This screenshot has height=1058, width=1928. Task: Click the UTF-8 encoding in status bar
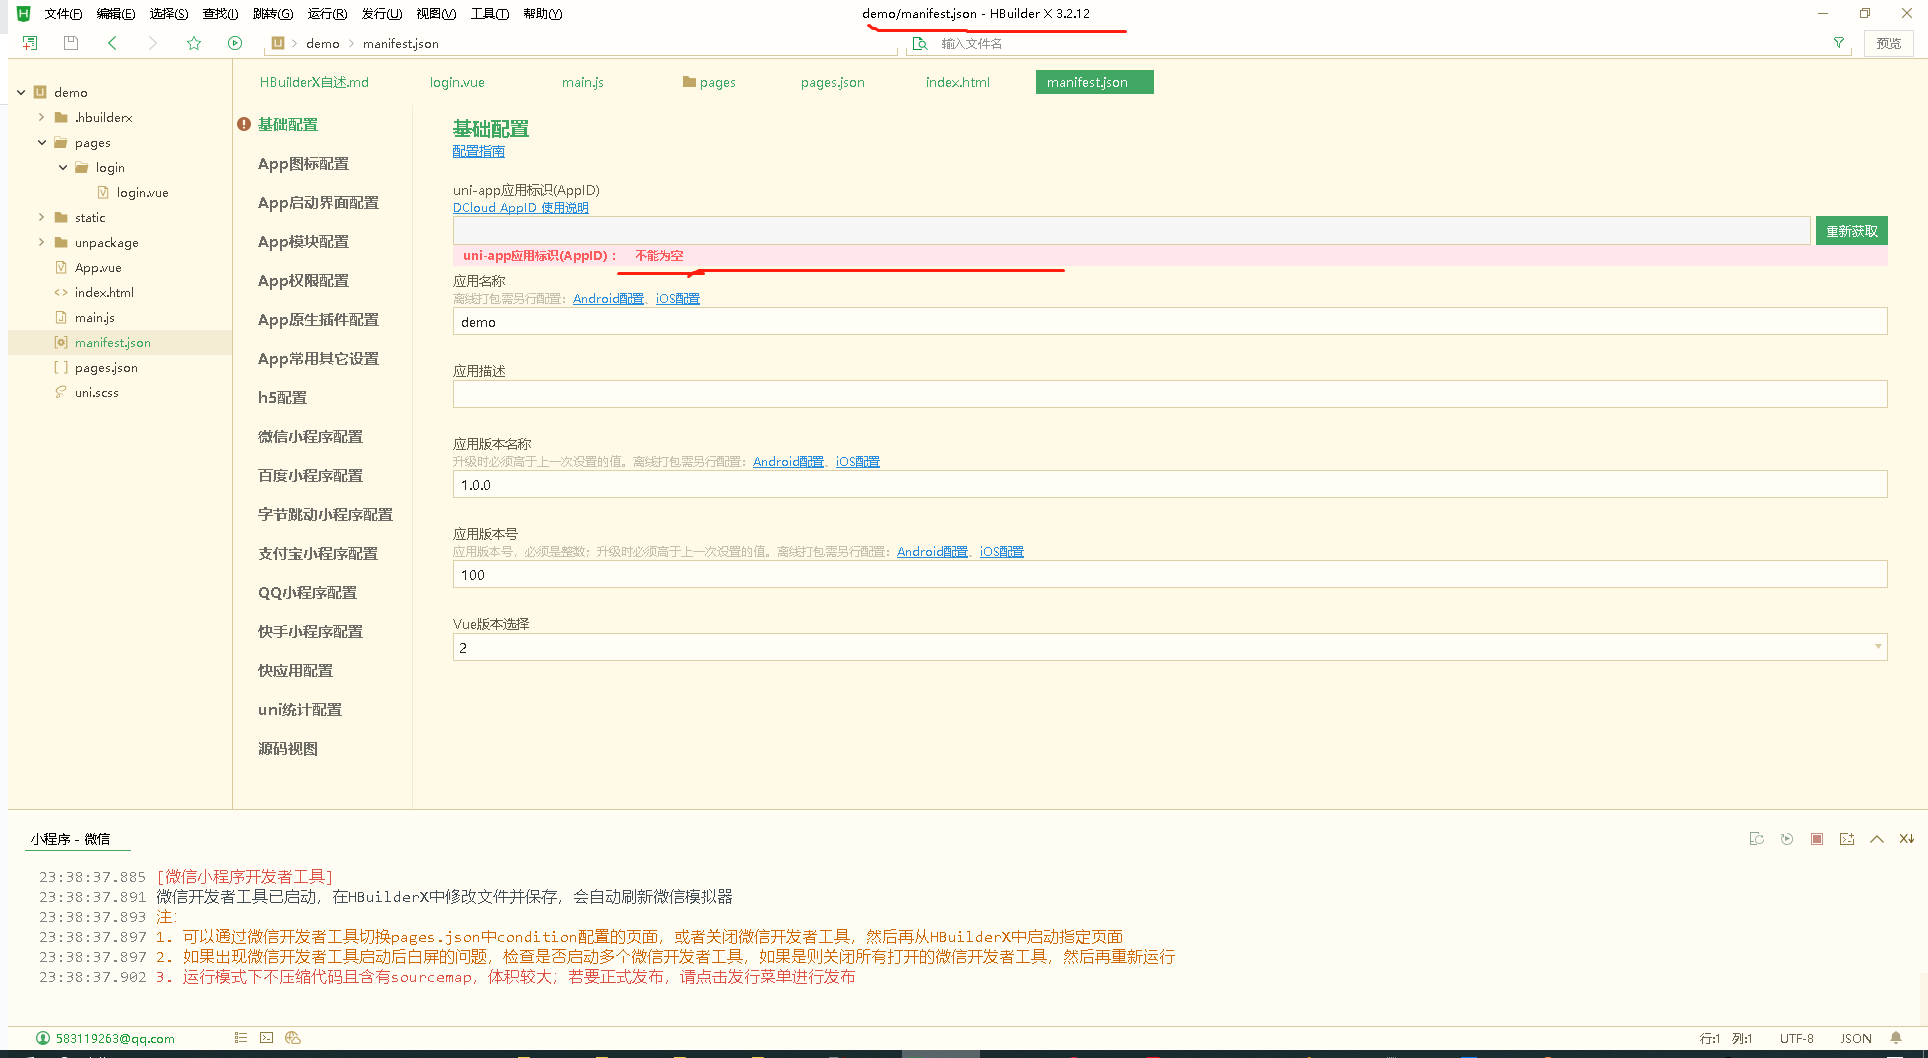1796,1039
